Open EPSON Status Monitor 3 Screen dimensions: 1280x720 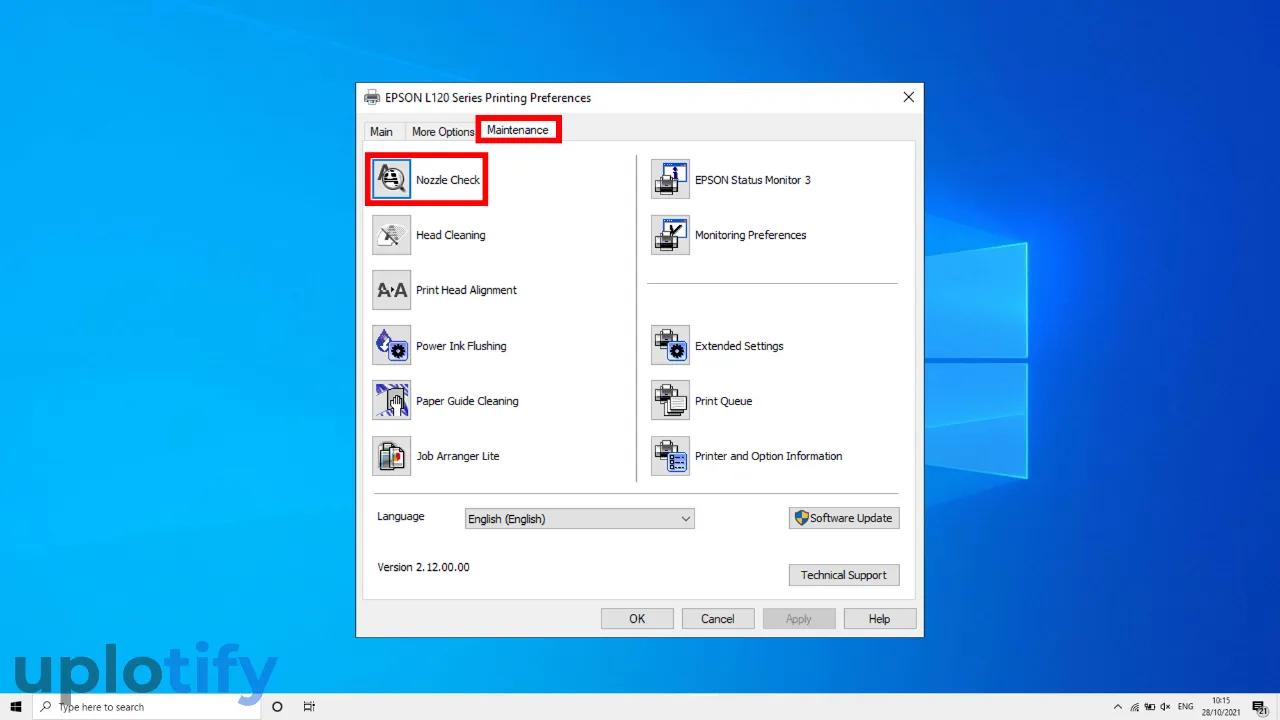click(x=670, y=180)
